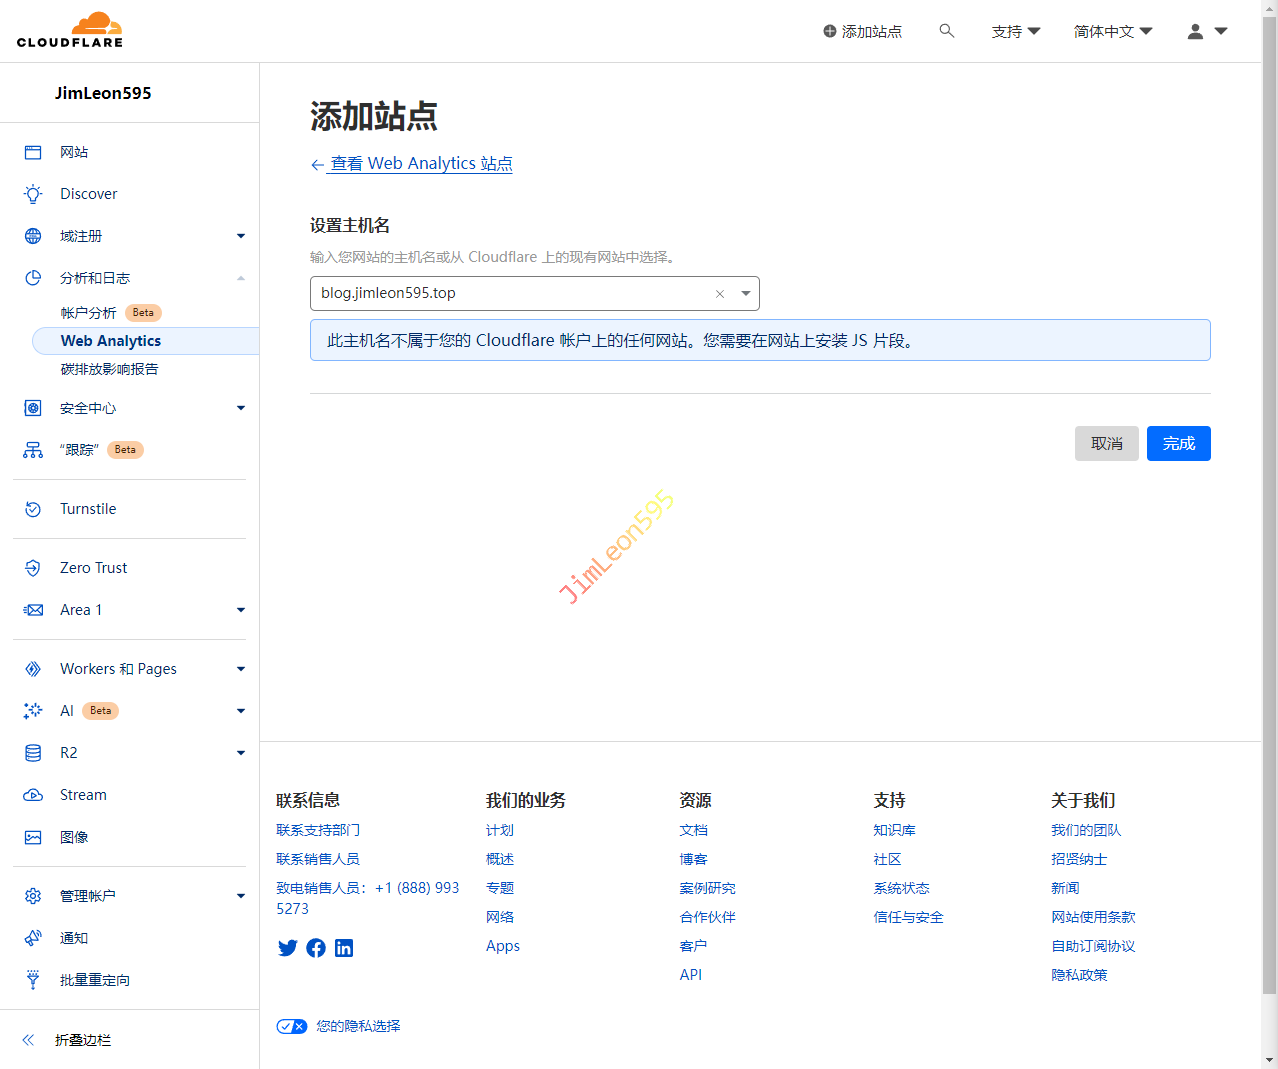1278x1069 pixels.
Task: Expand the Workers 和 Pages submenu
Action: [241, 669]
